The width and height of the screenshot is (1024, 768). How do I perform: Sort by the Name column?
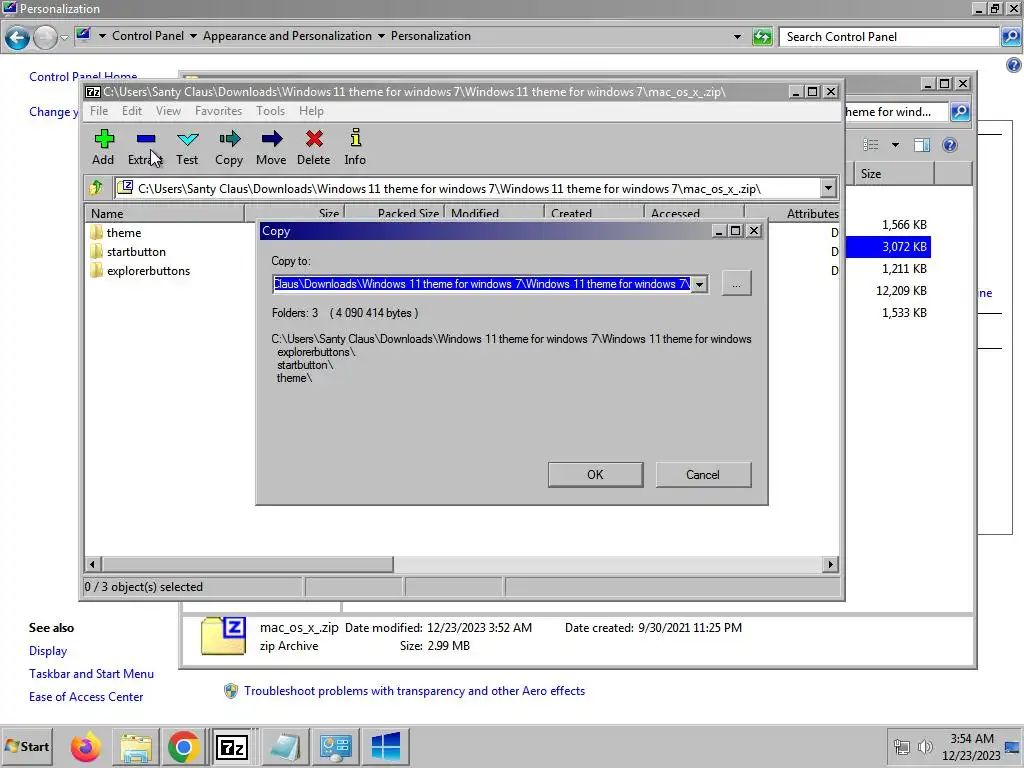coord(165,213)
